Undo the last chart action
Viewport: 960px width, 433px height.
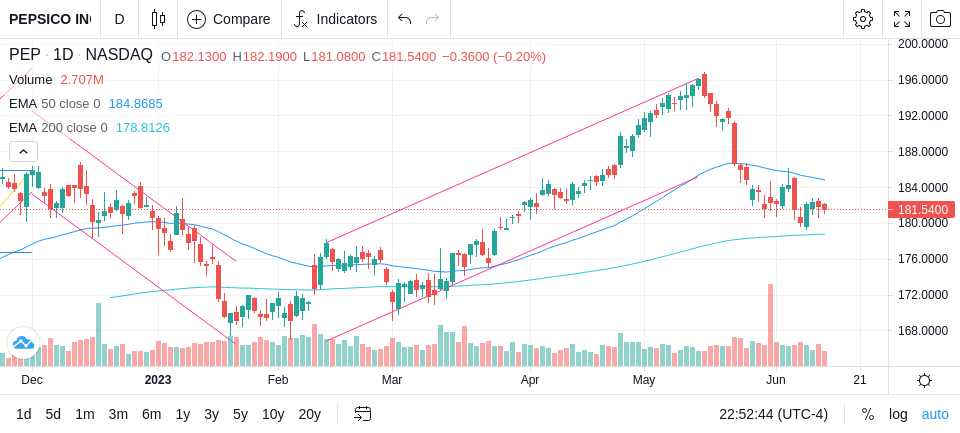pyautogui.click(x=404, y=19)
